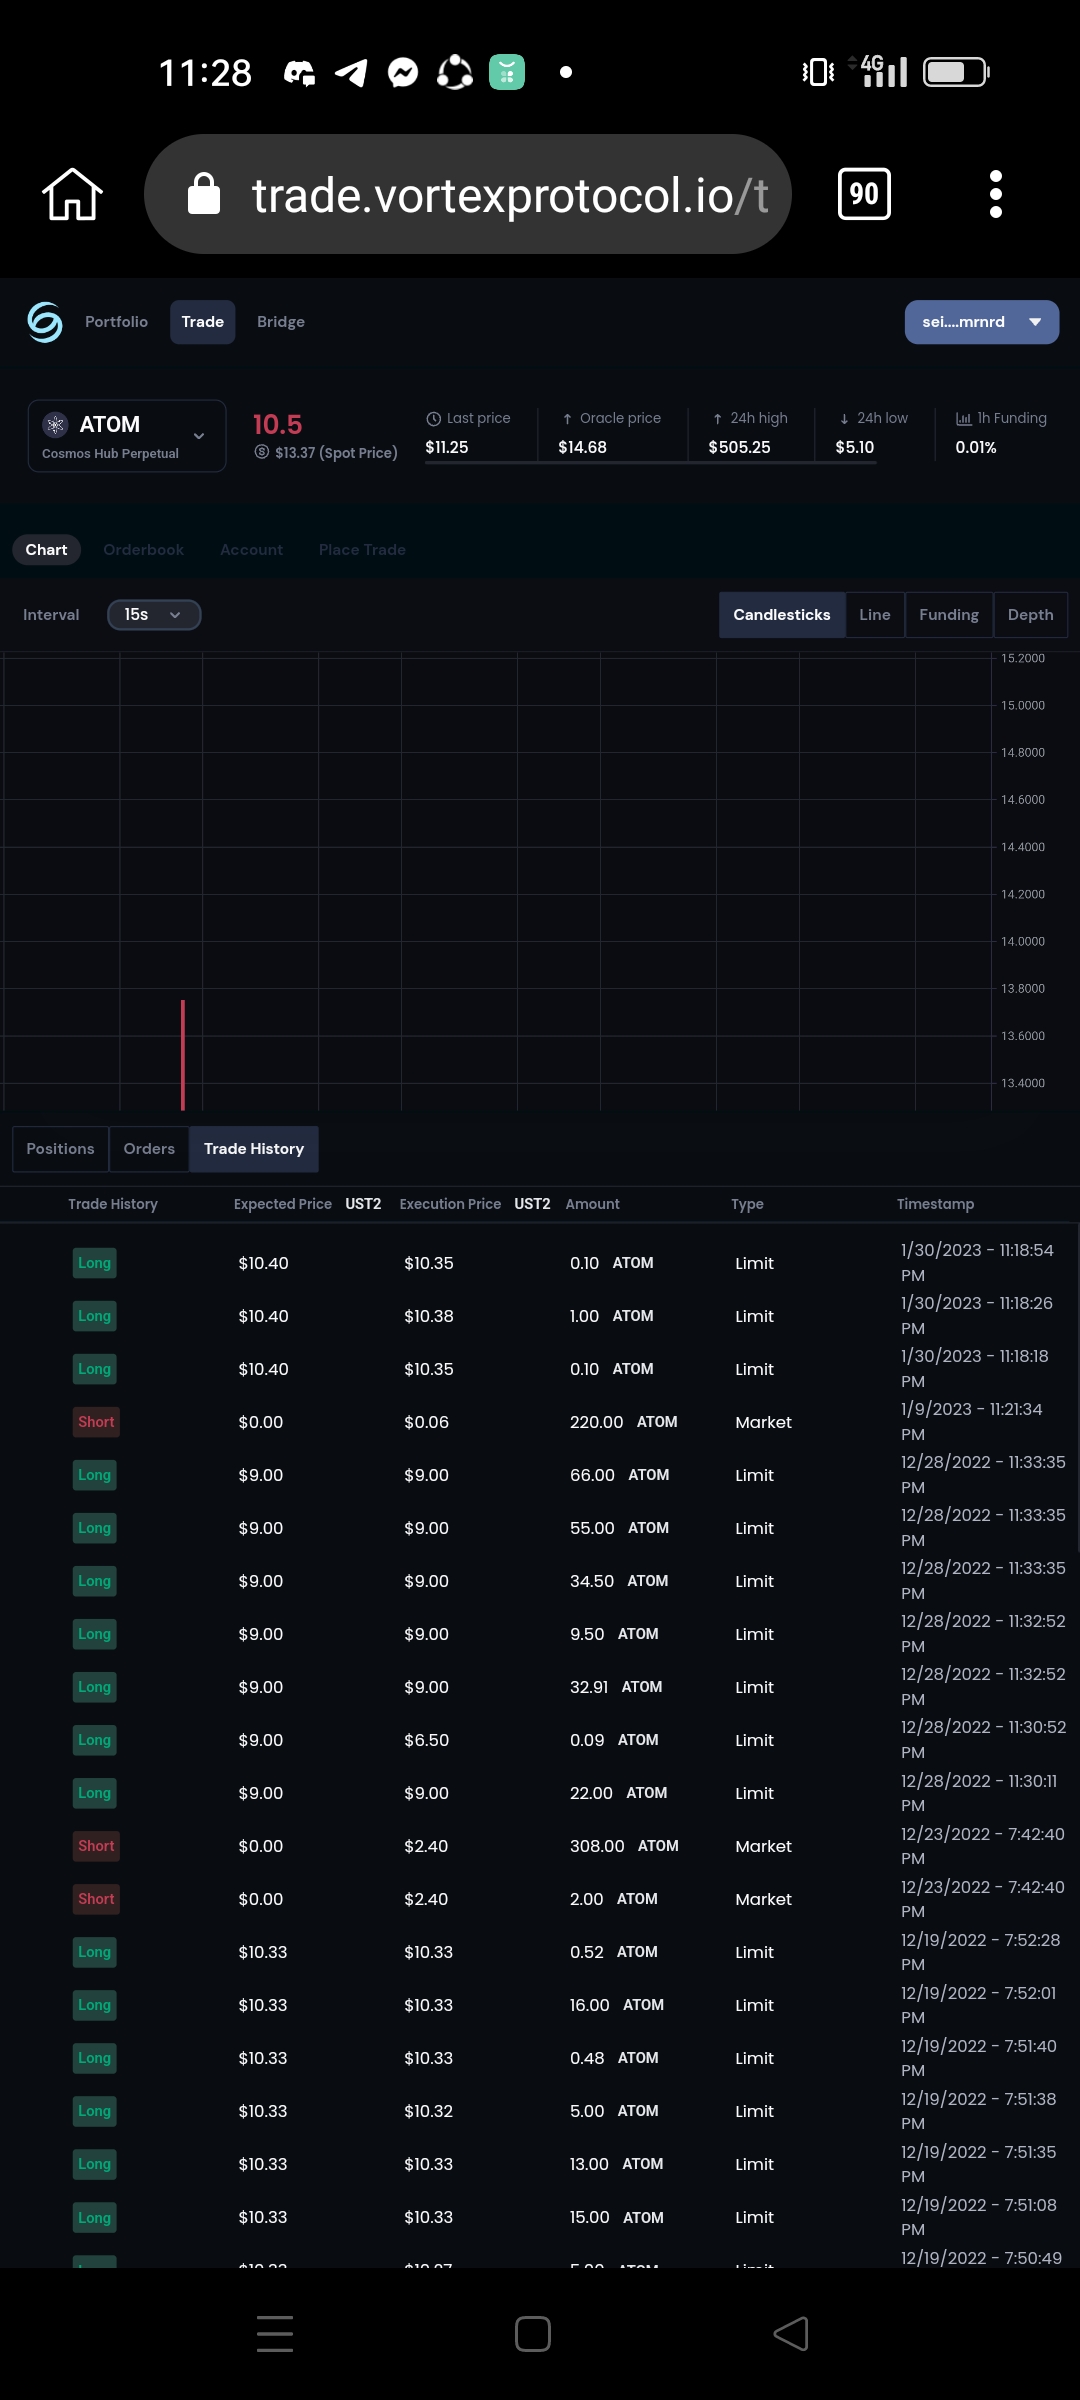Click the 13.00 ATOM amount cell
This screenshot has height=2400, width=1080.
pos(616,2164)
